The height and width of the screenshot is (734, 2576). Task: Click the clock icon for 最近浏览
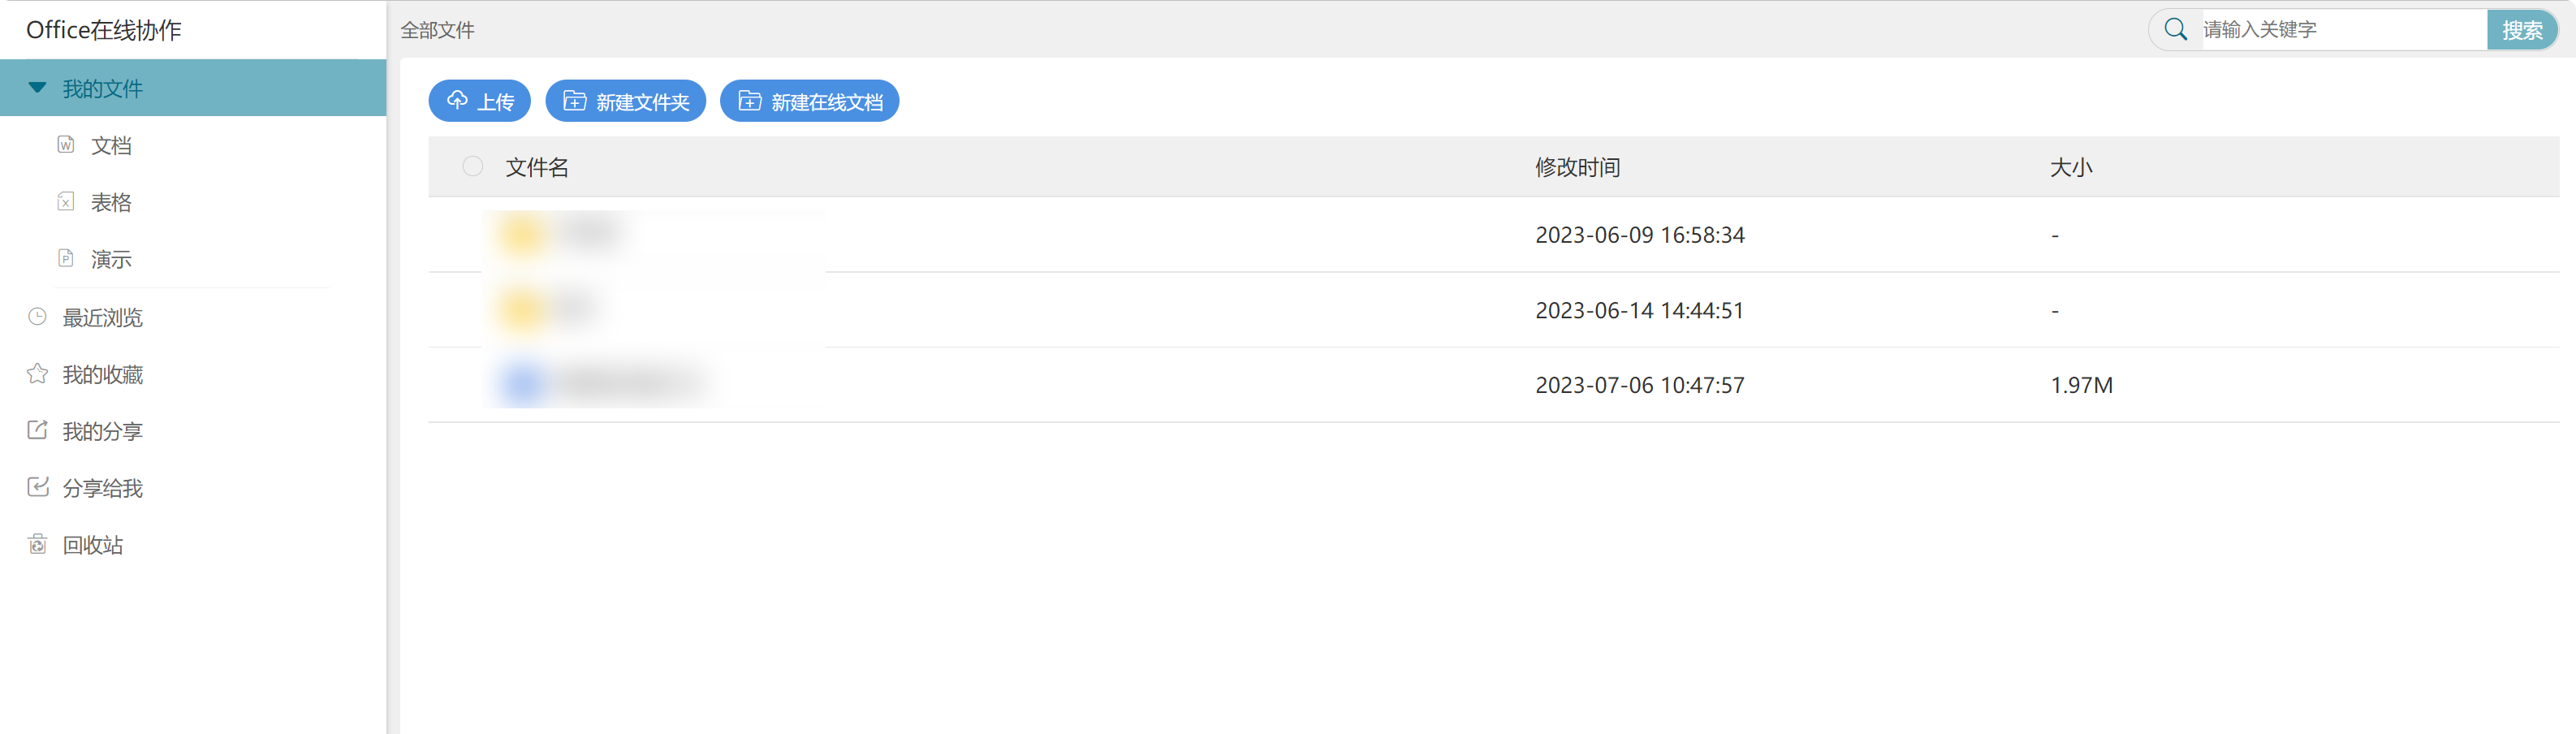tap(38, 317)
